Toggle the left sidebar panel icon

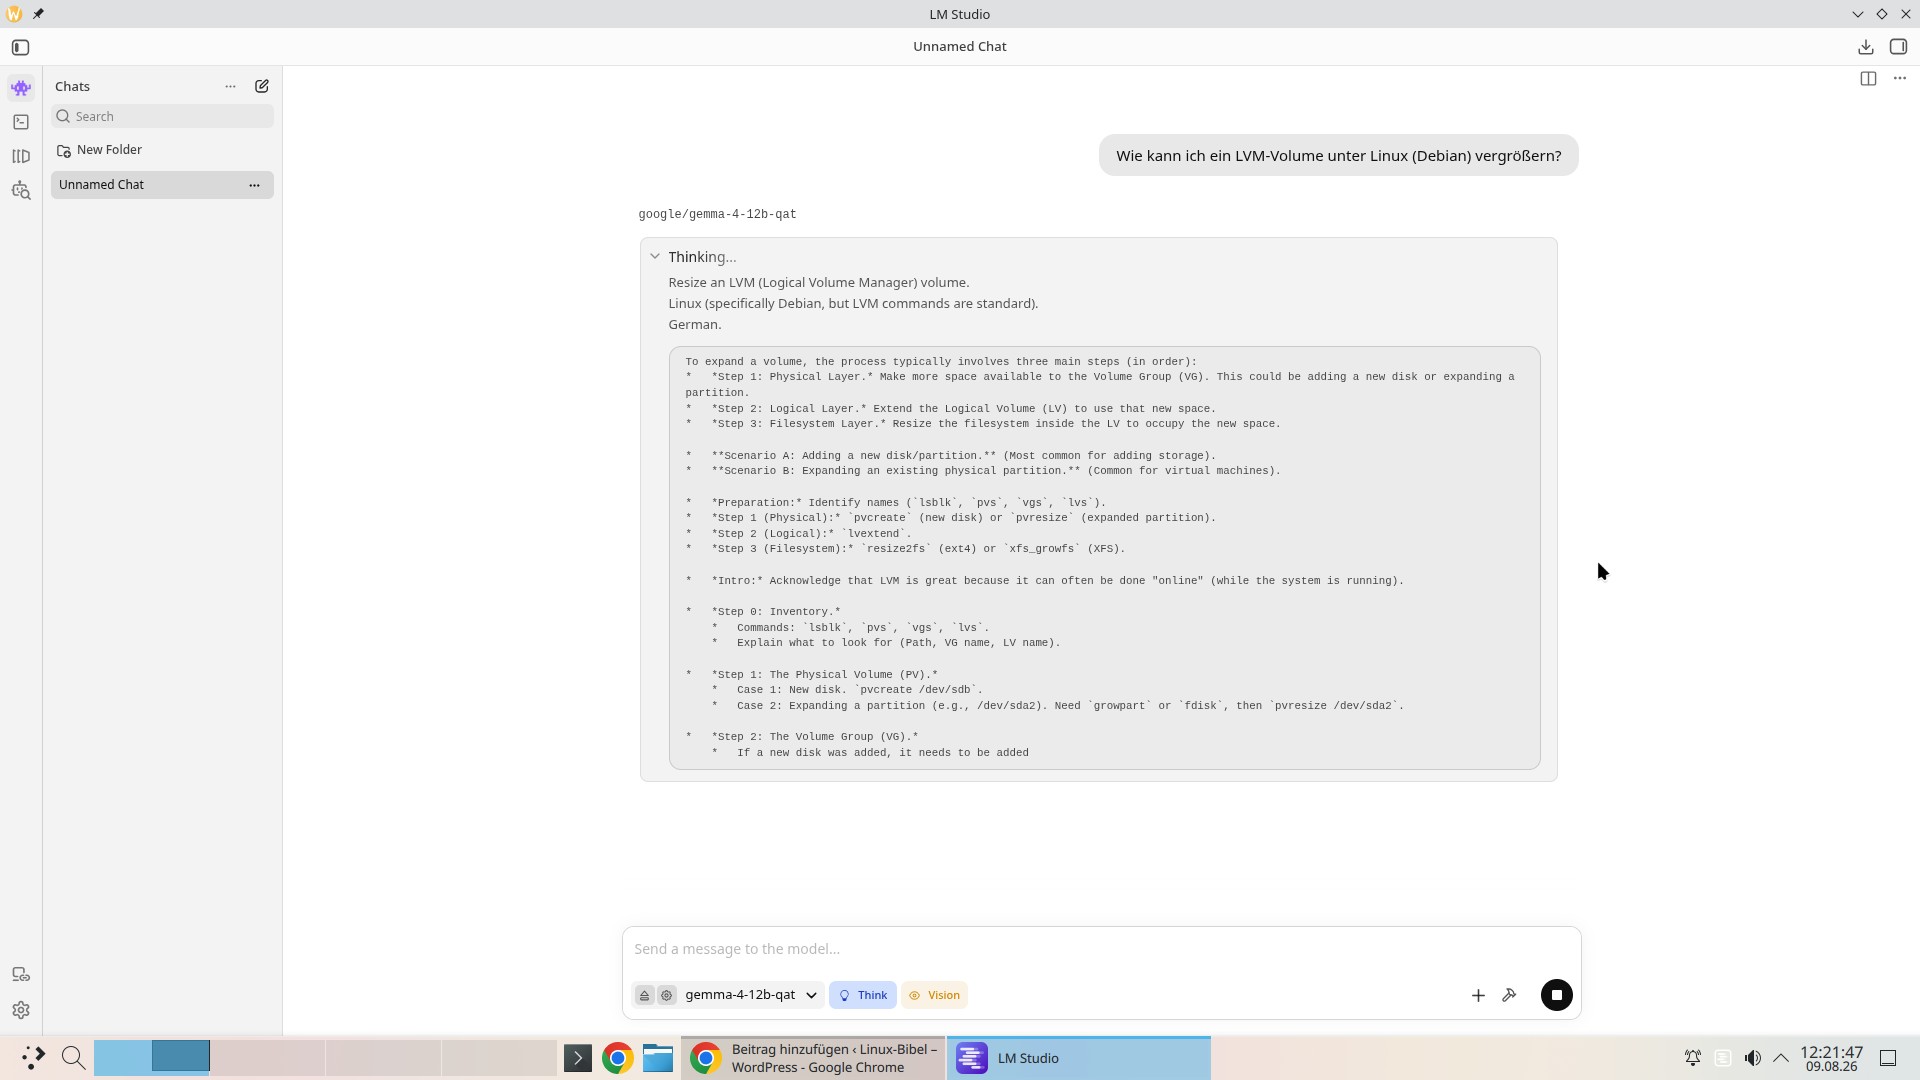[x=20, y=47]
